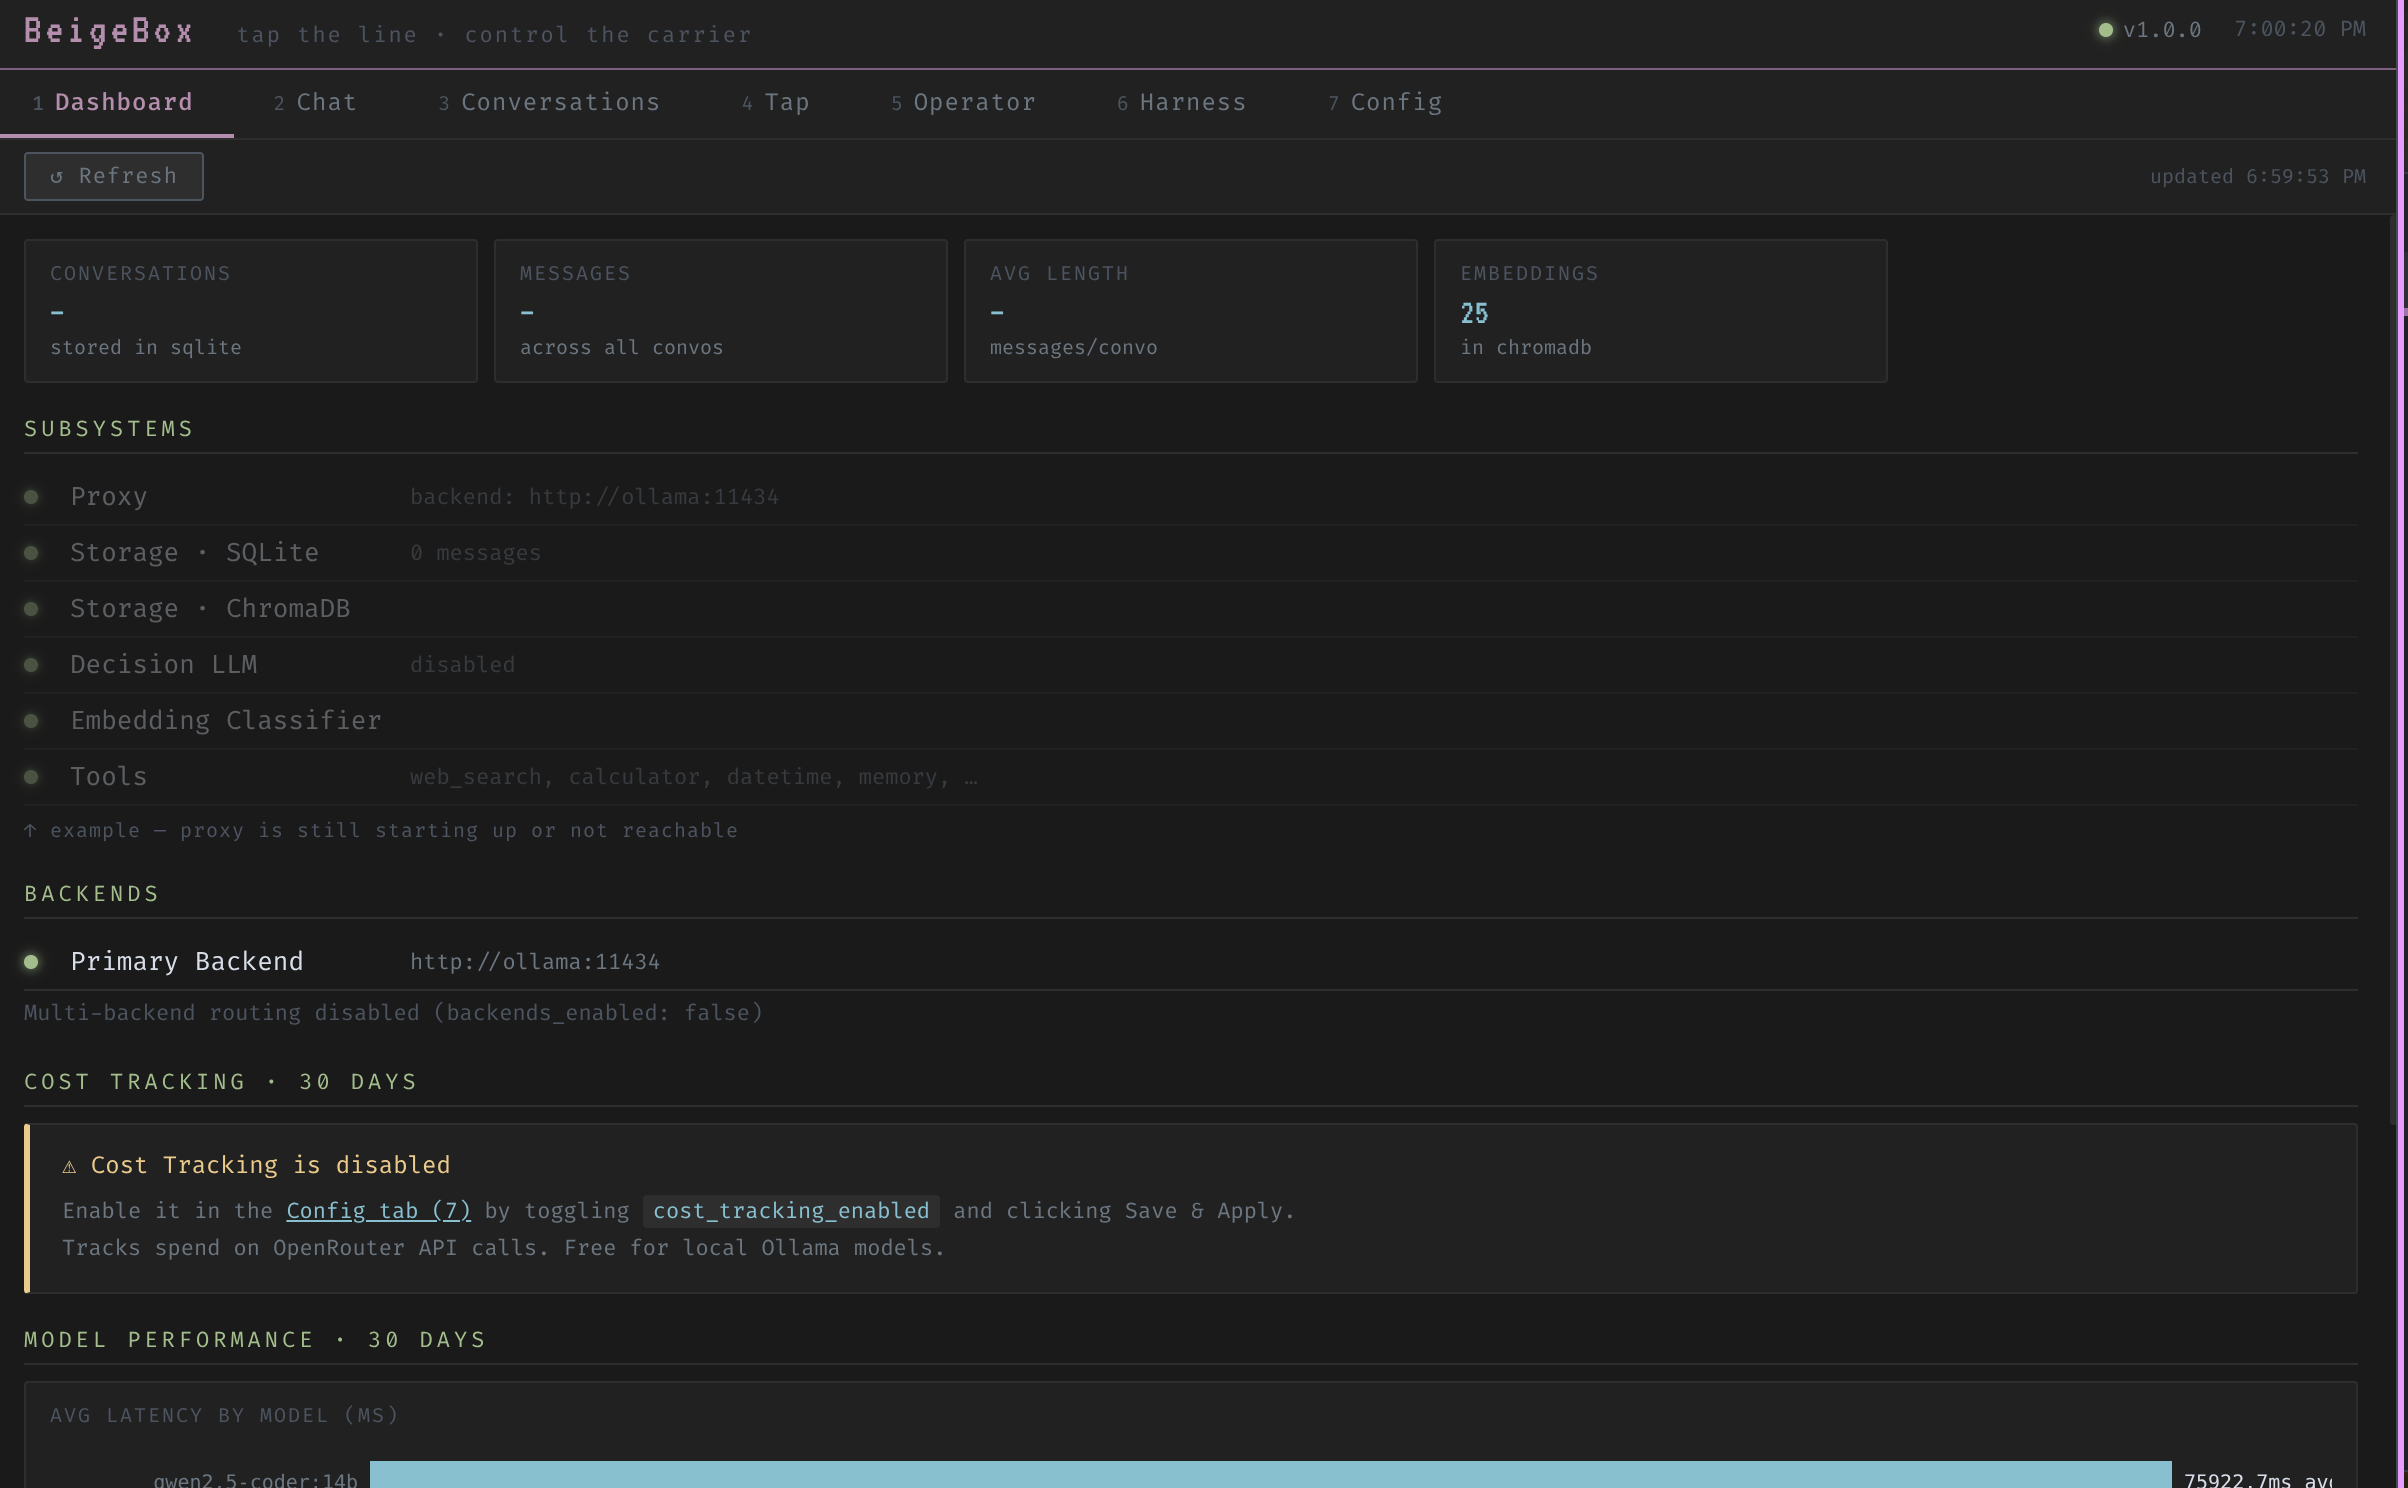Click the green version status dot
Viewport: 2408px width, 1488px height.
coord(2105,30)
